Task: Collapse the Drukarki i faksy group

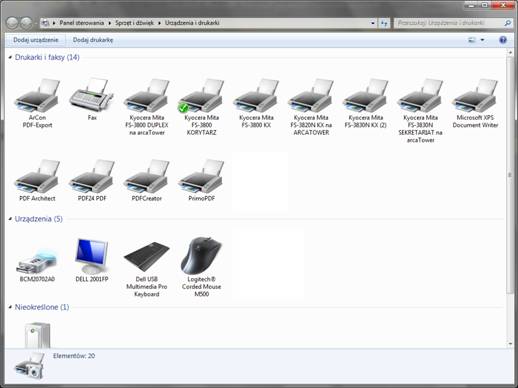Action: (10, 57)
